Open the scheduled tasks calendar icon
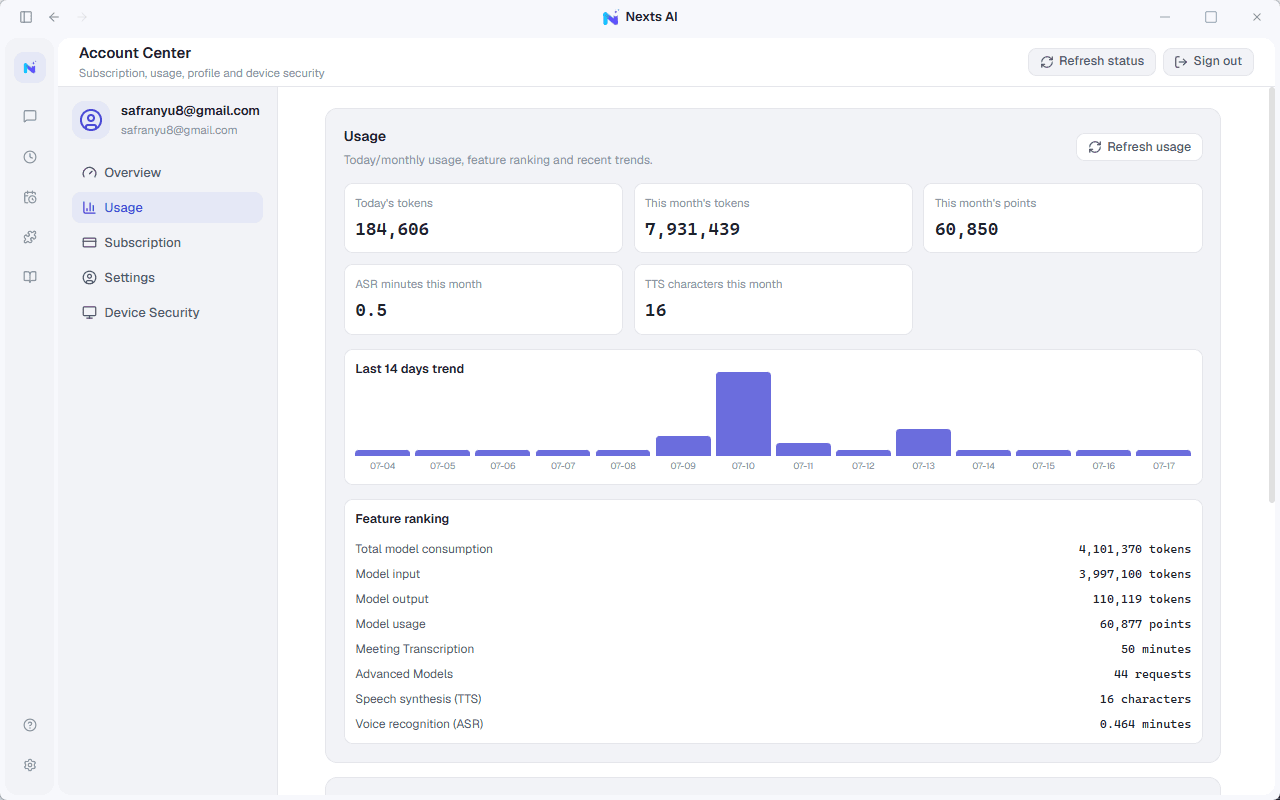This screenshot has height=800, width=1280. (30, 197)
